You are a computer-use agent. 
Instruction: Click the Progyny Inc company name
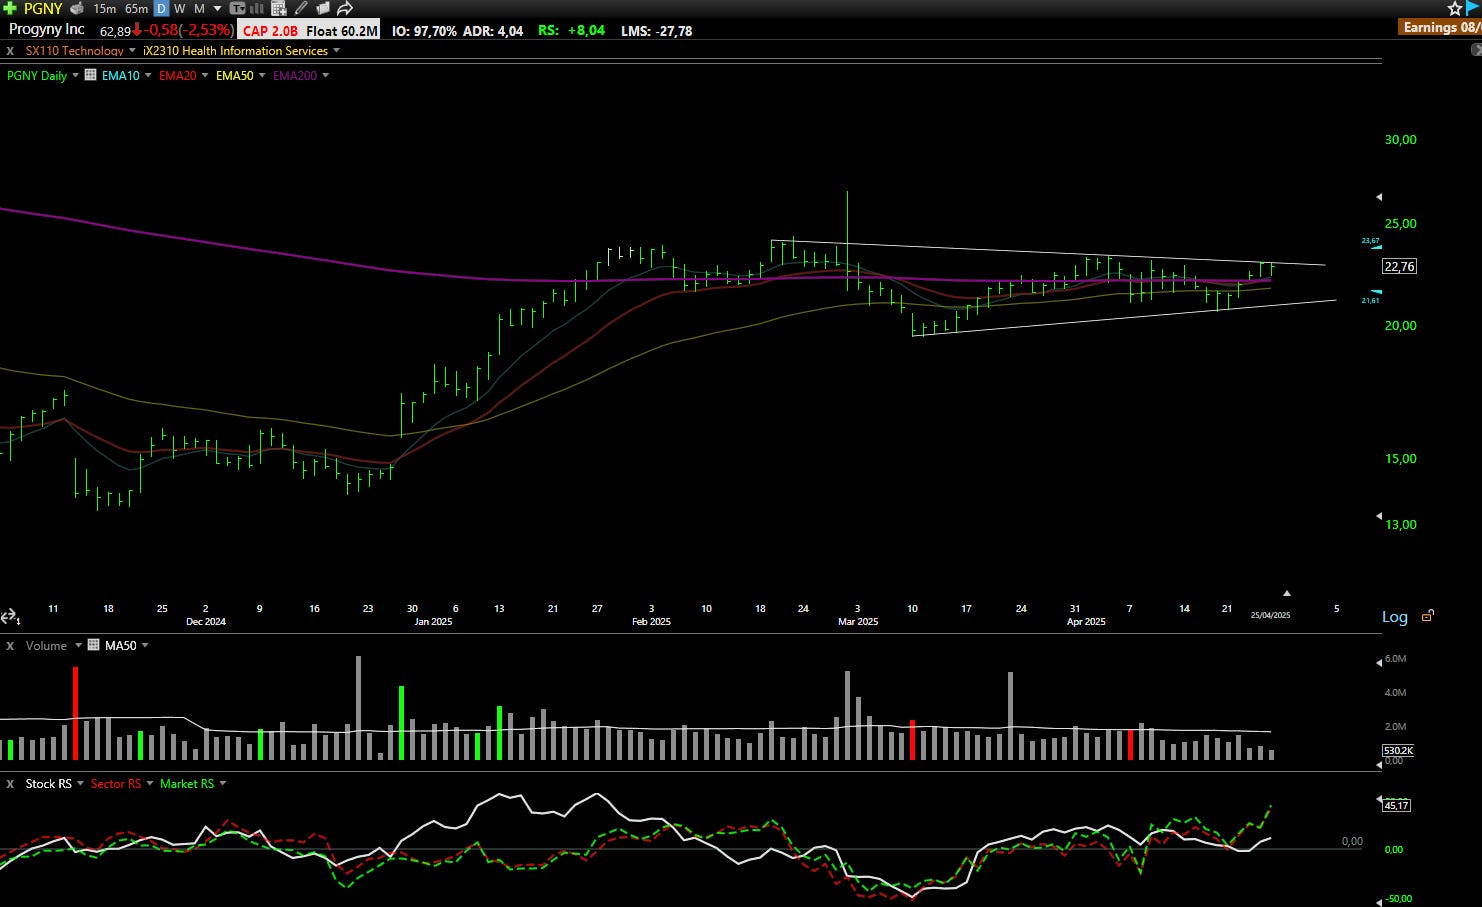(47, 30)
